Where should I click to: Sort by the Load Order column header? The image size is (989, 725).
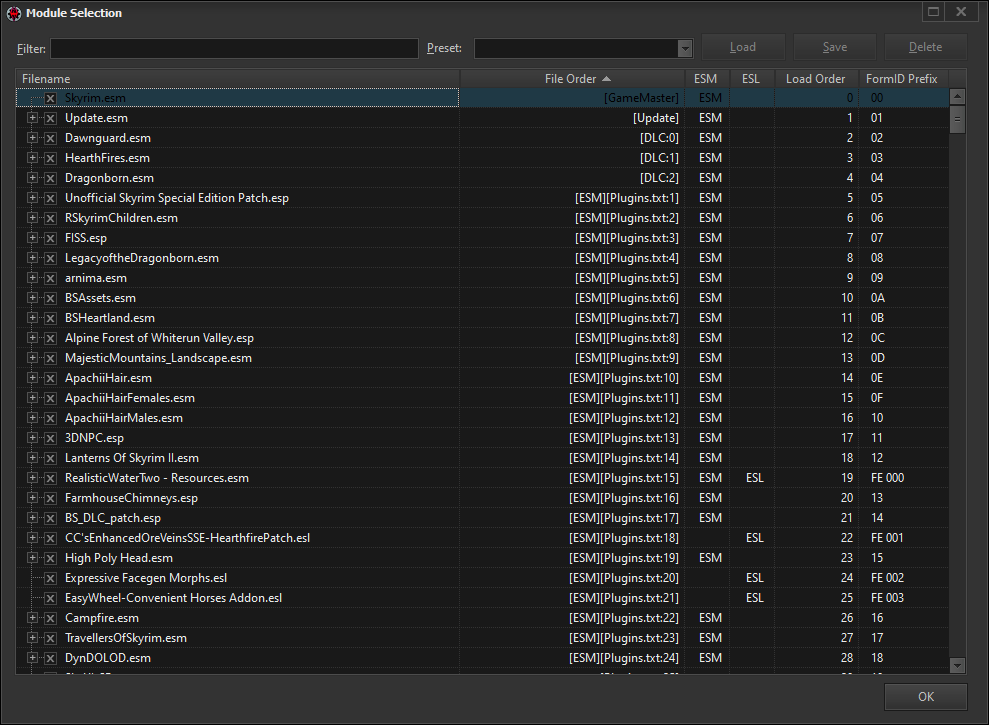coord(816,79)
